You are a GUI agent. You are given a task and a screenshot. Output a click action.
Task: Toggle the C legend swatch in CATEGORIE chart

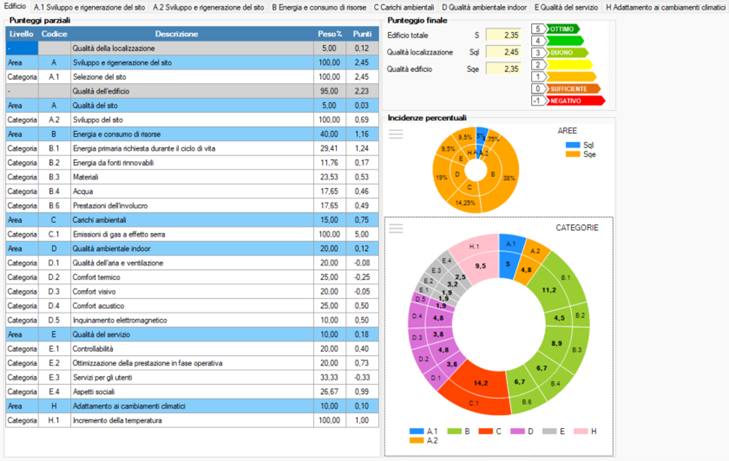tap(485, 431)
